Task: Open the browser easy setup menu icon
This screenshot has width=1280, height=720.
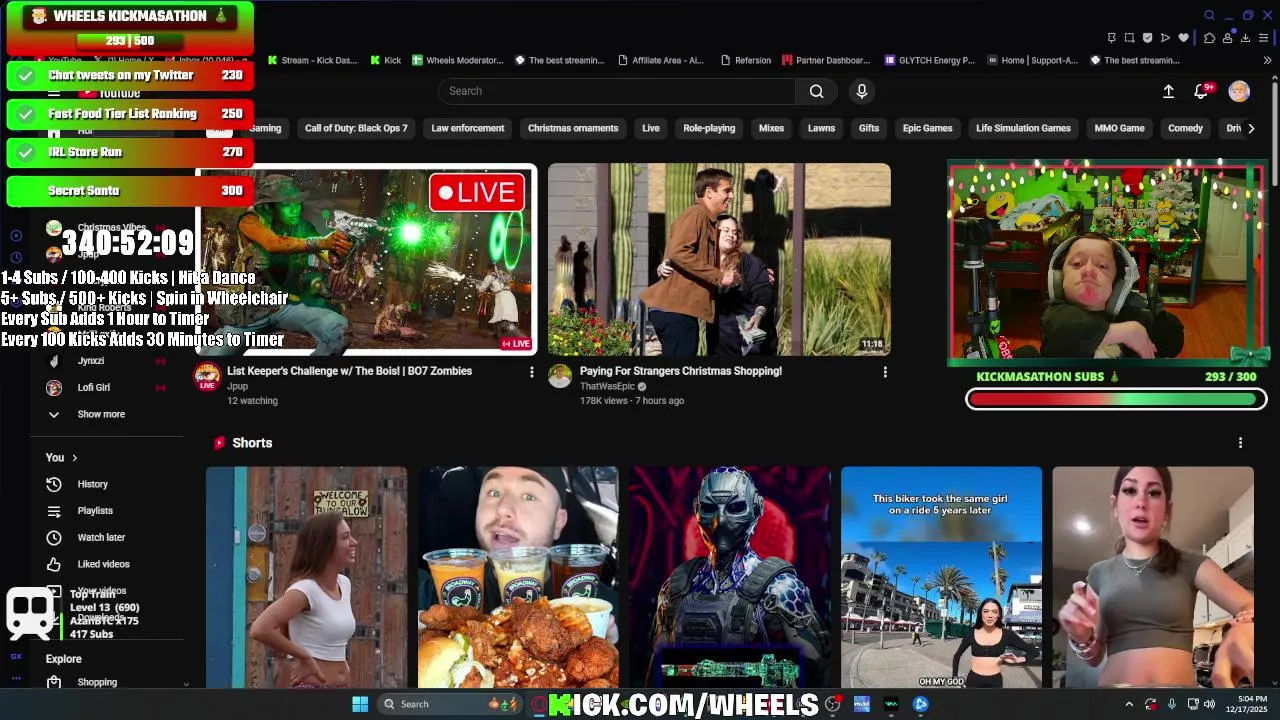Action: coord(1263,38)
